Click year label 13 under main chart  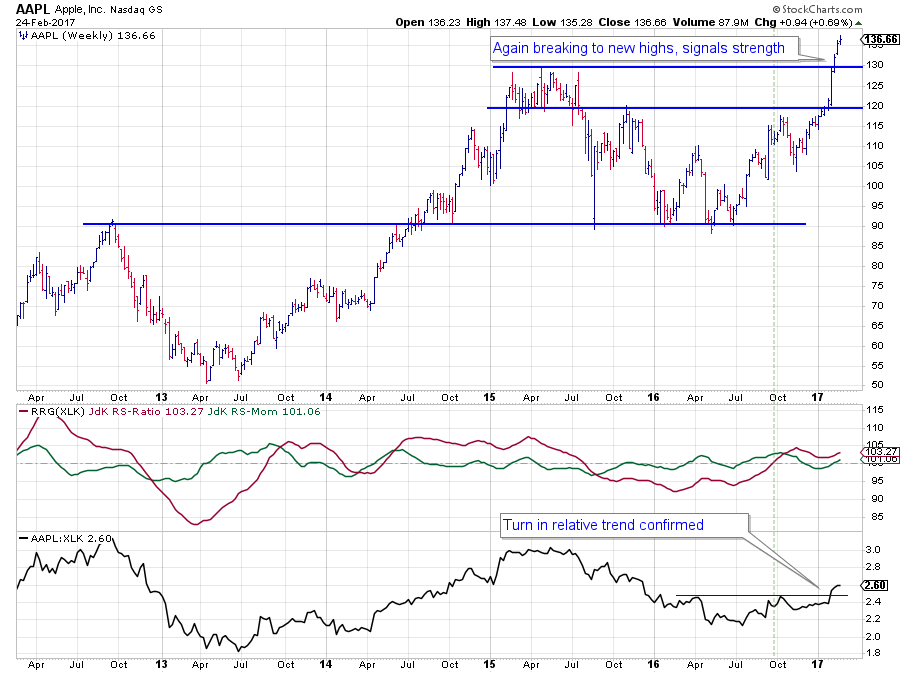click(161, 397)
